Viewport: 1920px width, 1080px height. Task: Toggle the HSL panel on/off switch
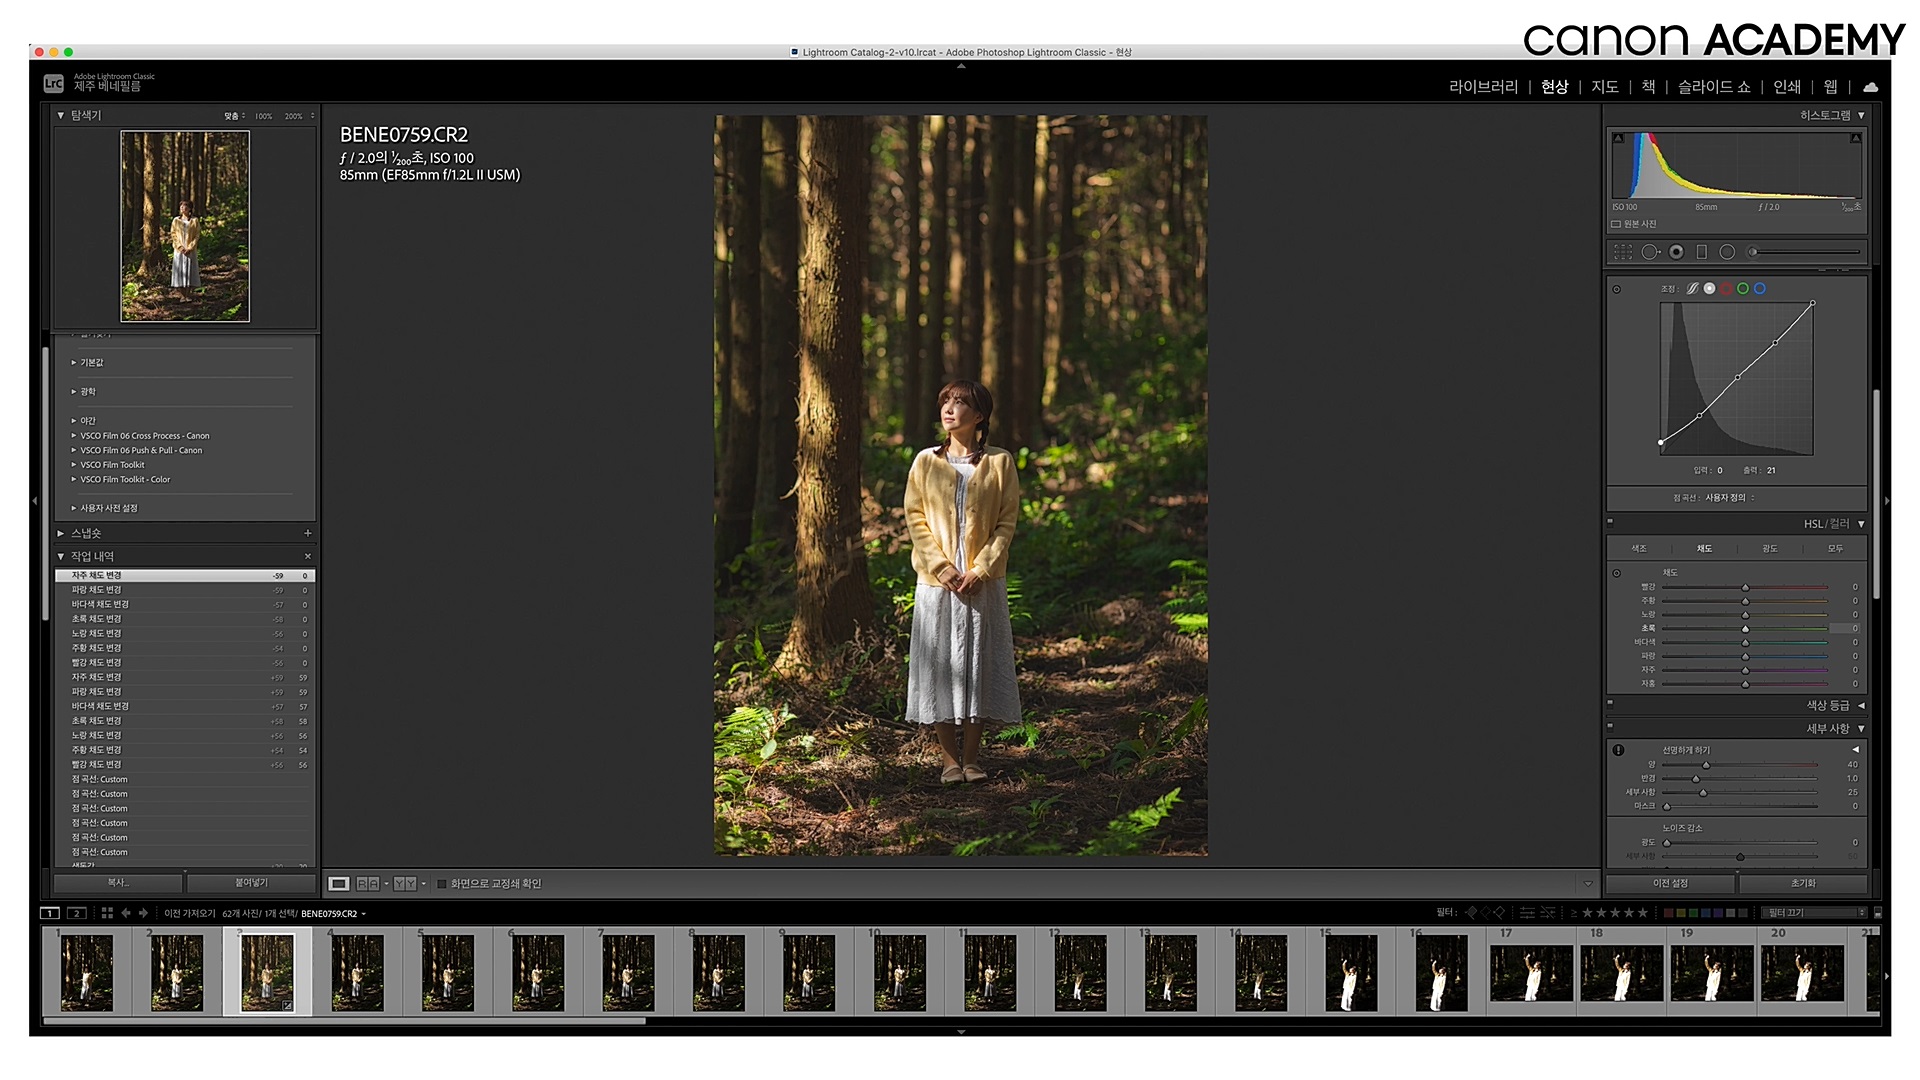(1611, 522)
